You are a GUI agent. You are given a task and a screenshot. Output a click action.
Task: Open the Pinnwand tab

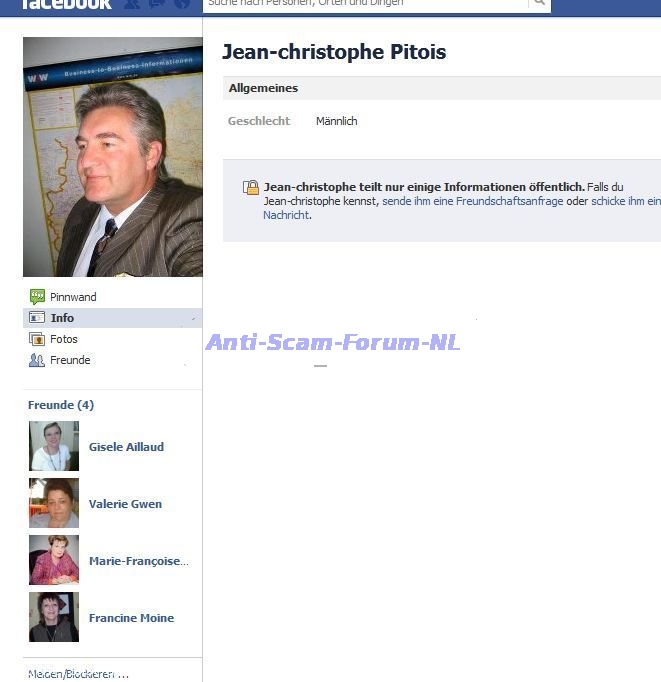click(73, 297)
